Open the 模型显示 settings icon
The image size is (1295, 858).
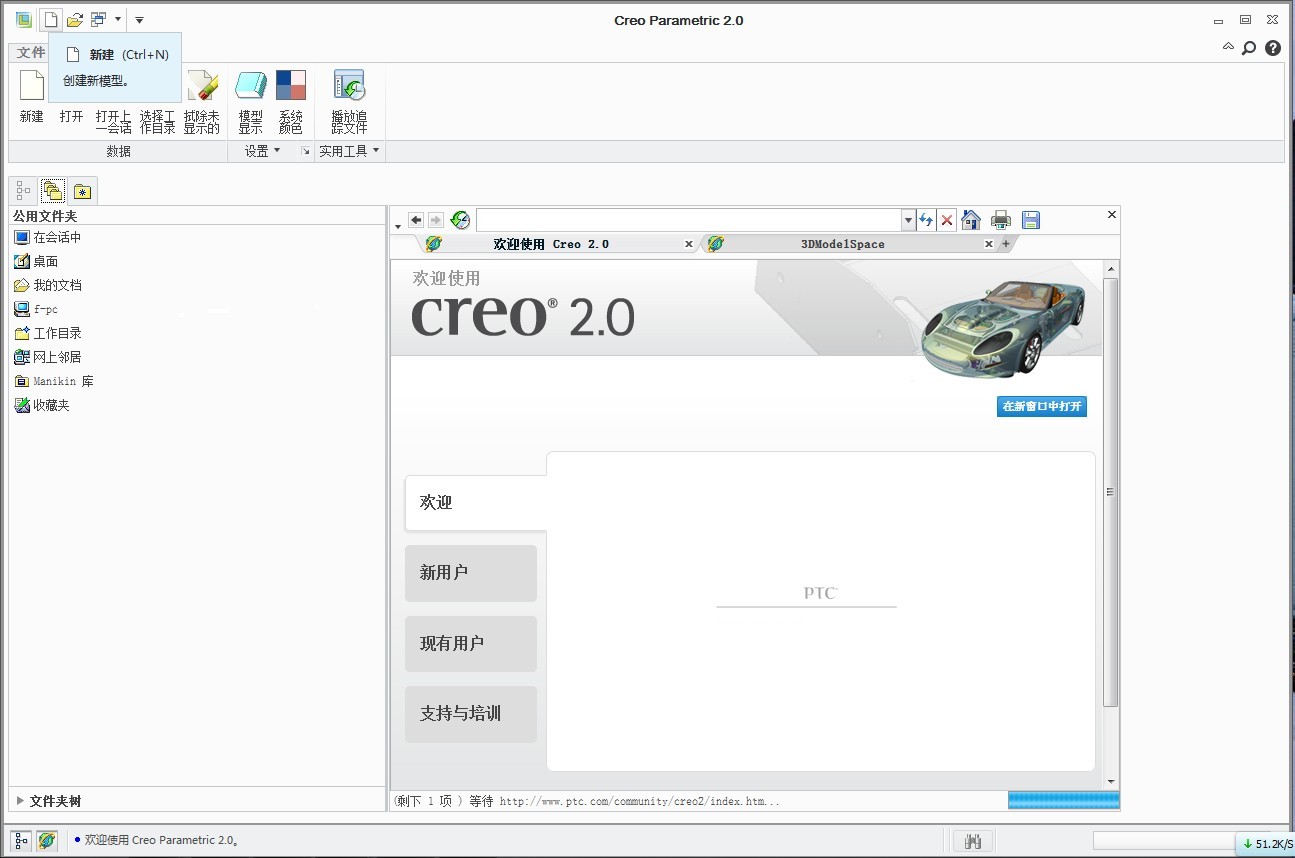(250, 85)
